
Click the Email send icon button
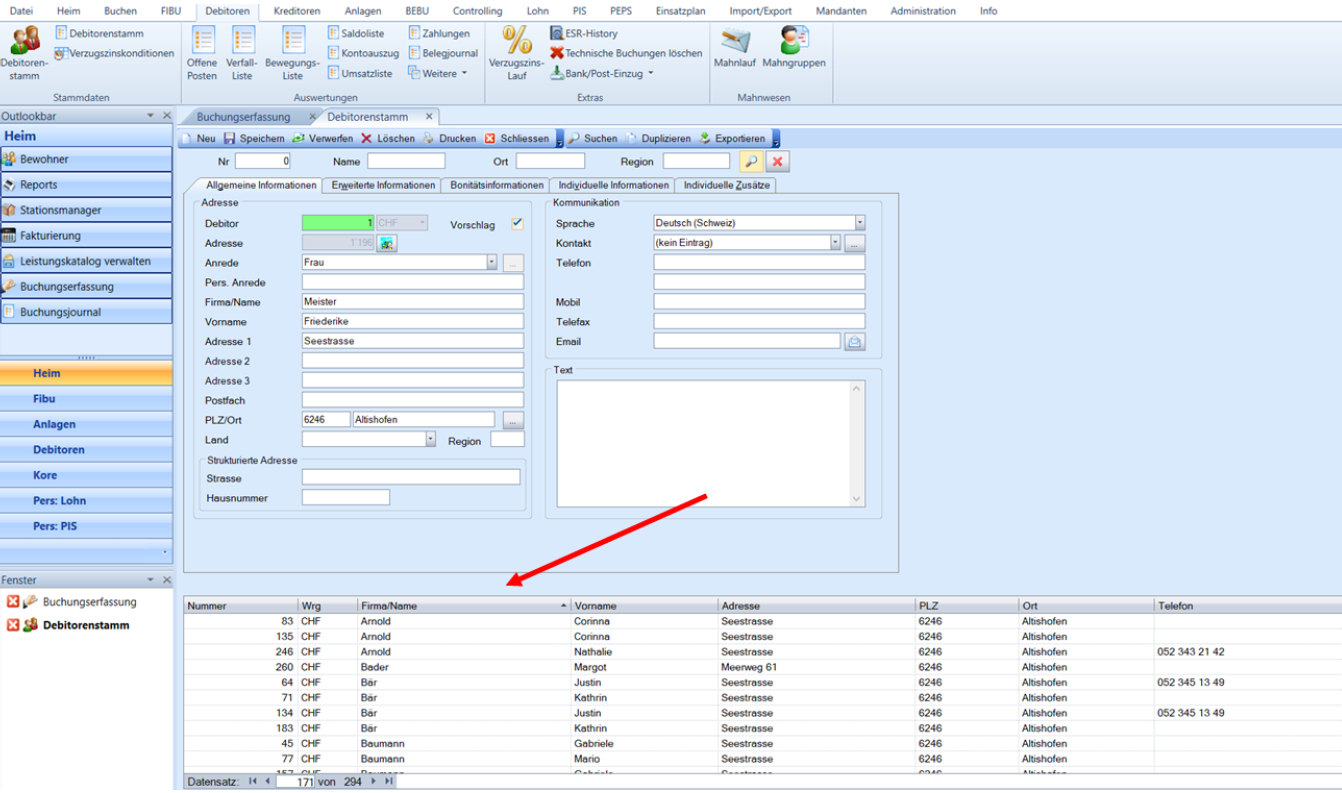(x=854, y=342)
